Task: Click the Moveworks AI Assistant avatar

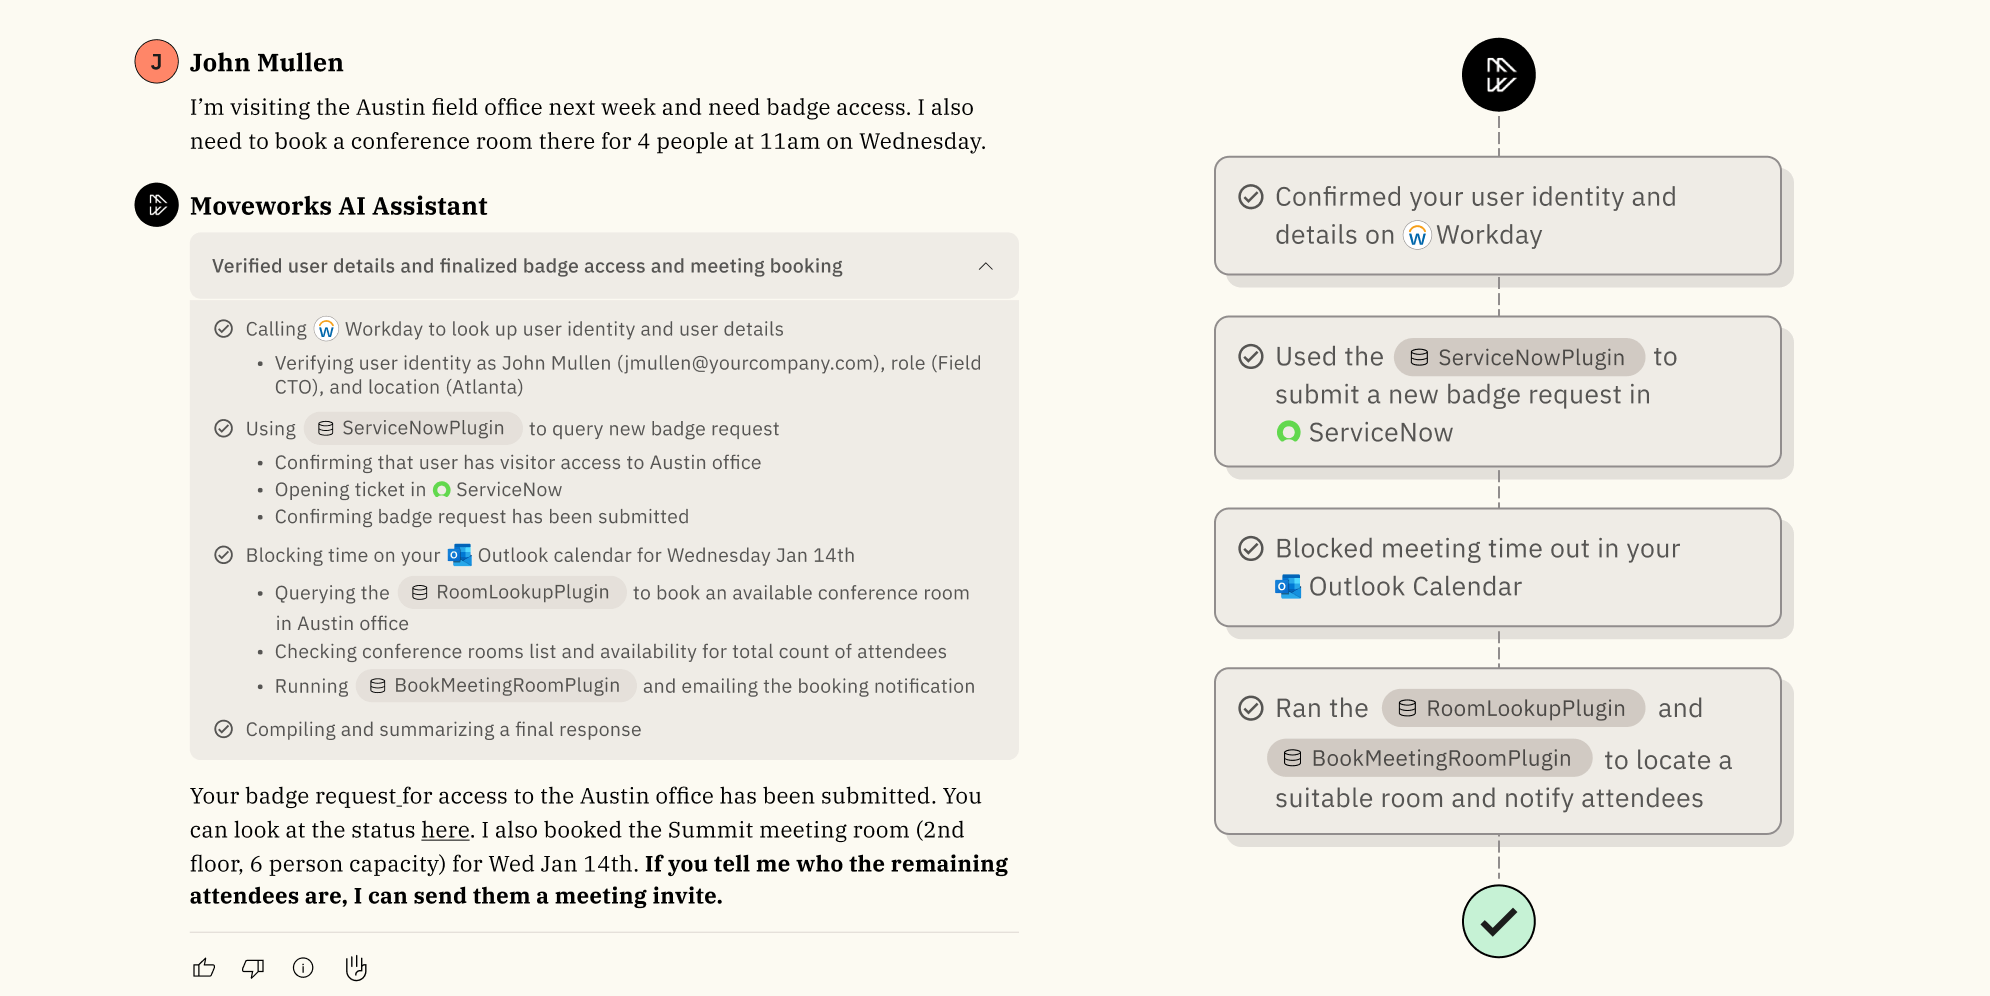Action: (157, 205)
